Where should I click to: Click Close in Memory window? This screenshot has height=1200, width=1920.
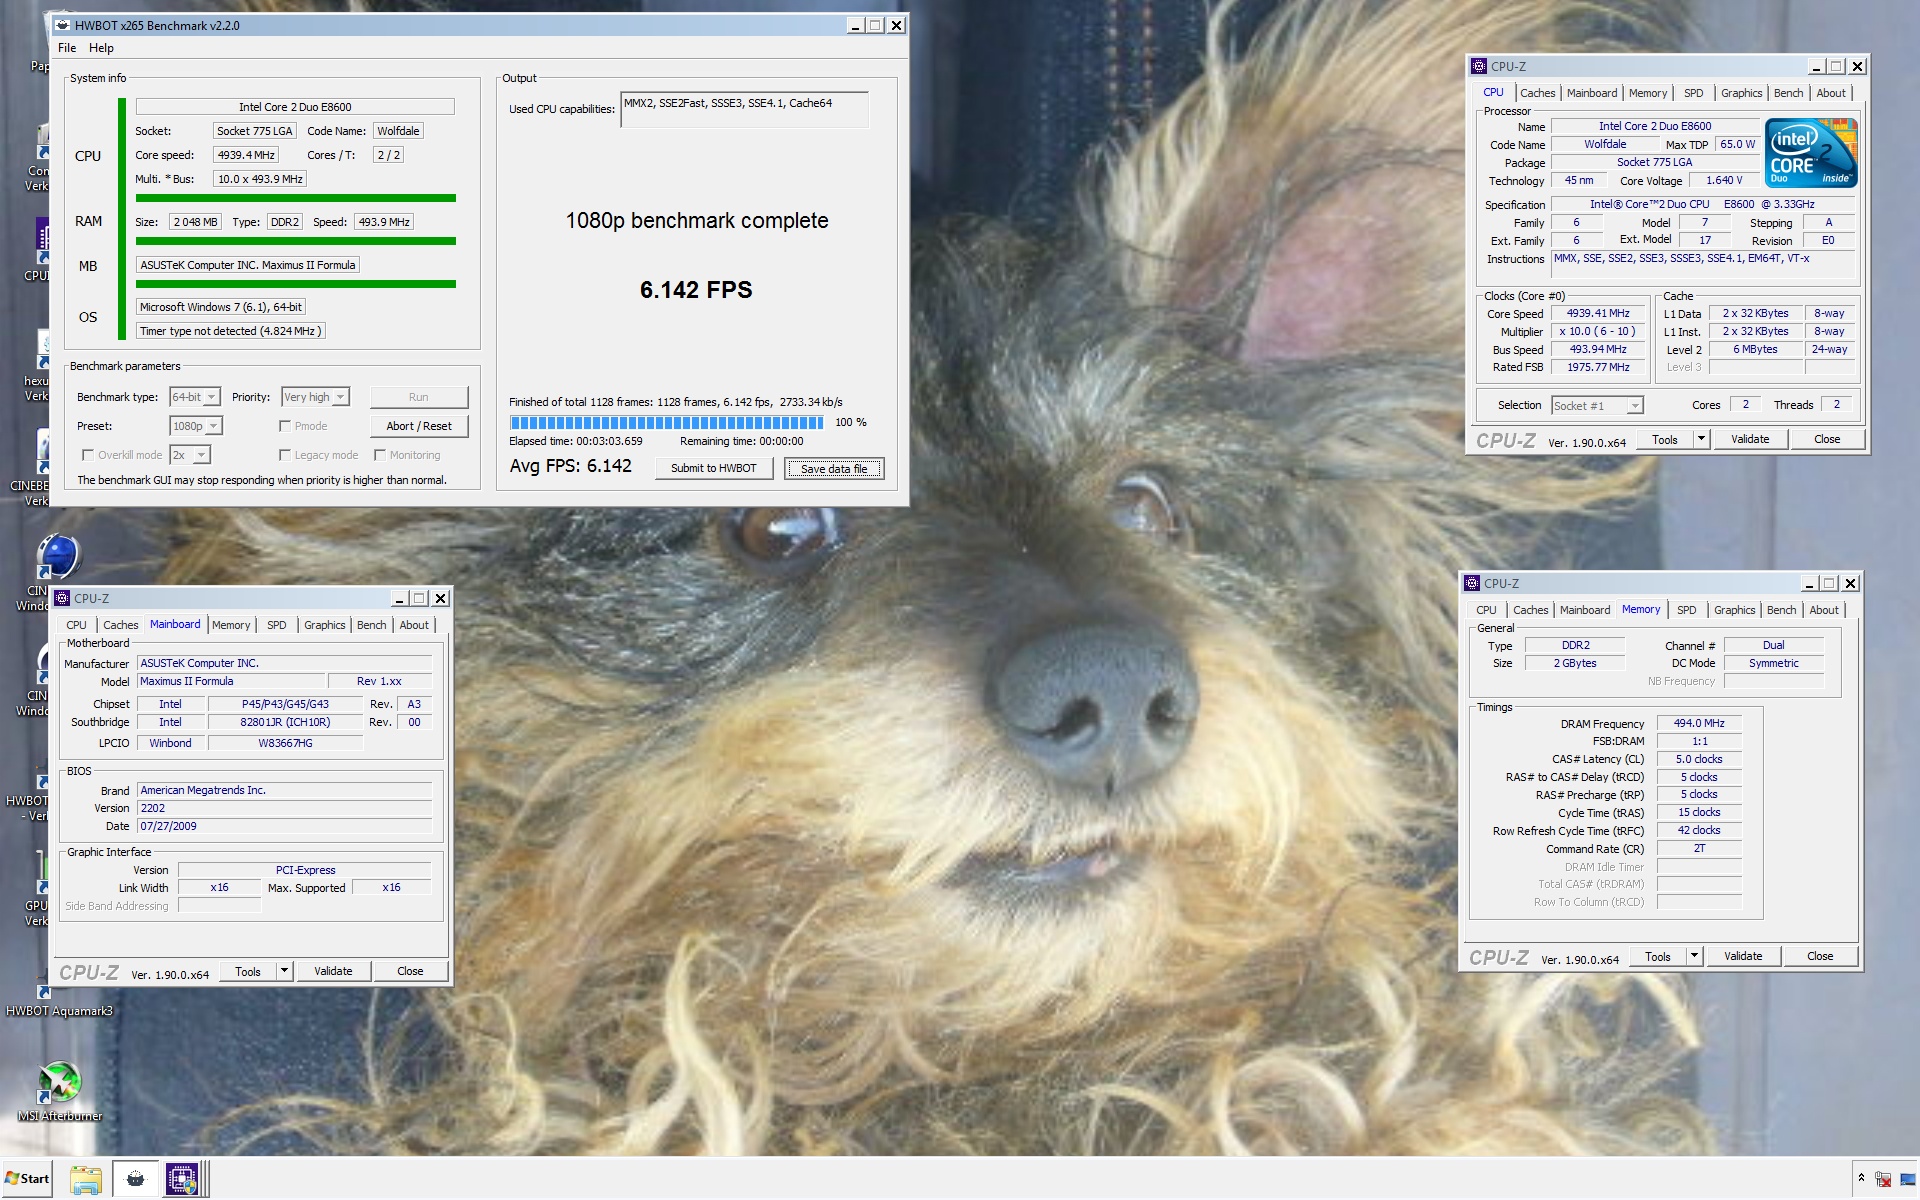(x=1820, y=956)
